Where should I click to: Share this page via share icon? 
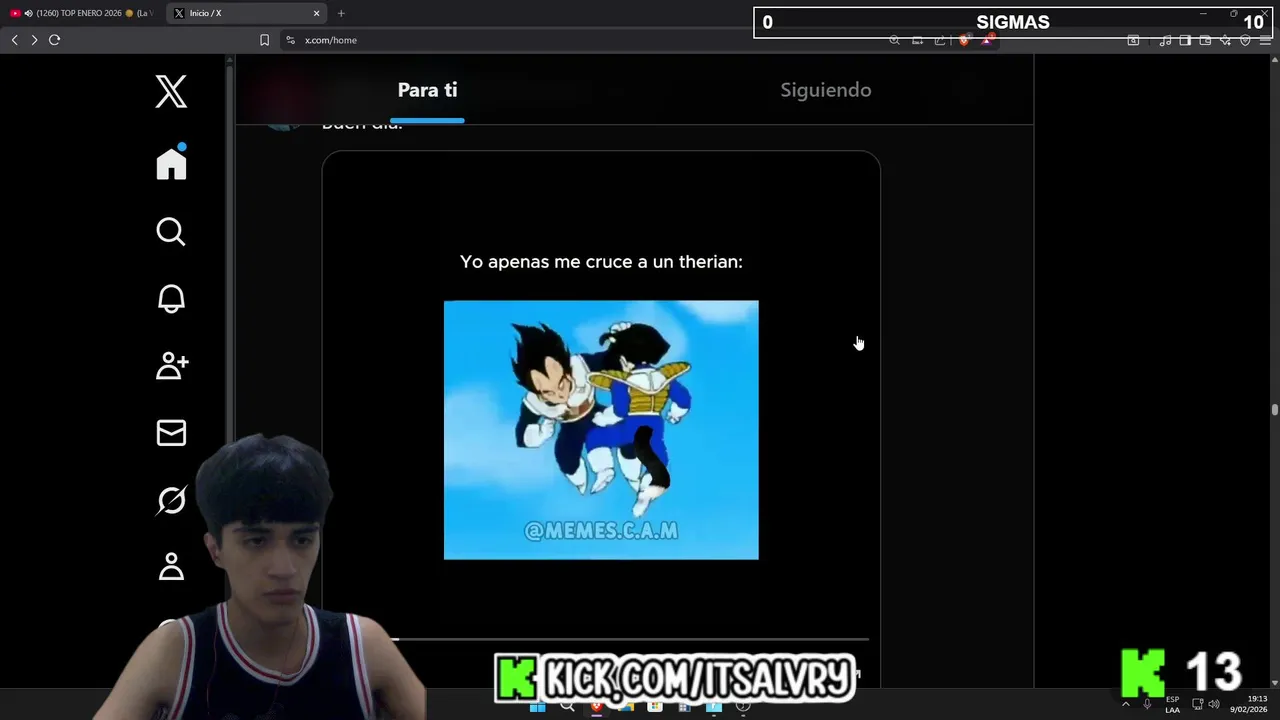940,40
